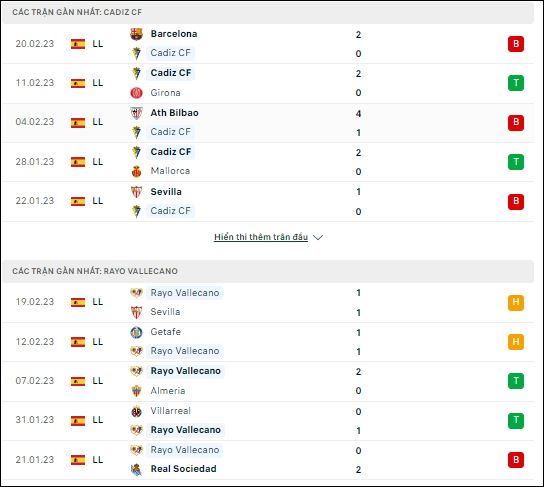The width and height of the screenshot is (544, 487).
Task: Click red B badge for Real Sociedad match
Action: click(516, 460)
